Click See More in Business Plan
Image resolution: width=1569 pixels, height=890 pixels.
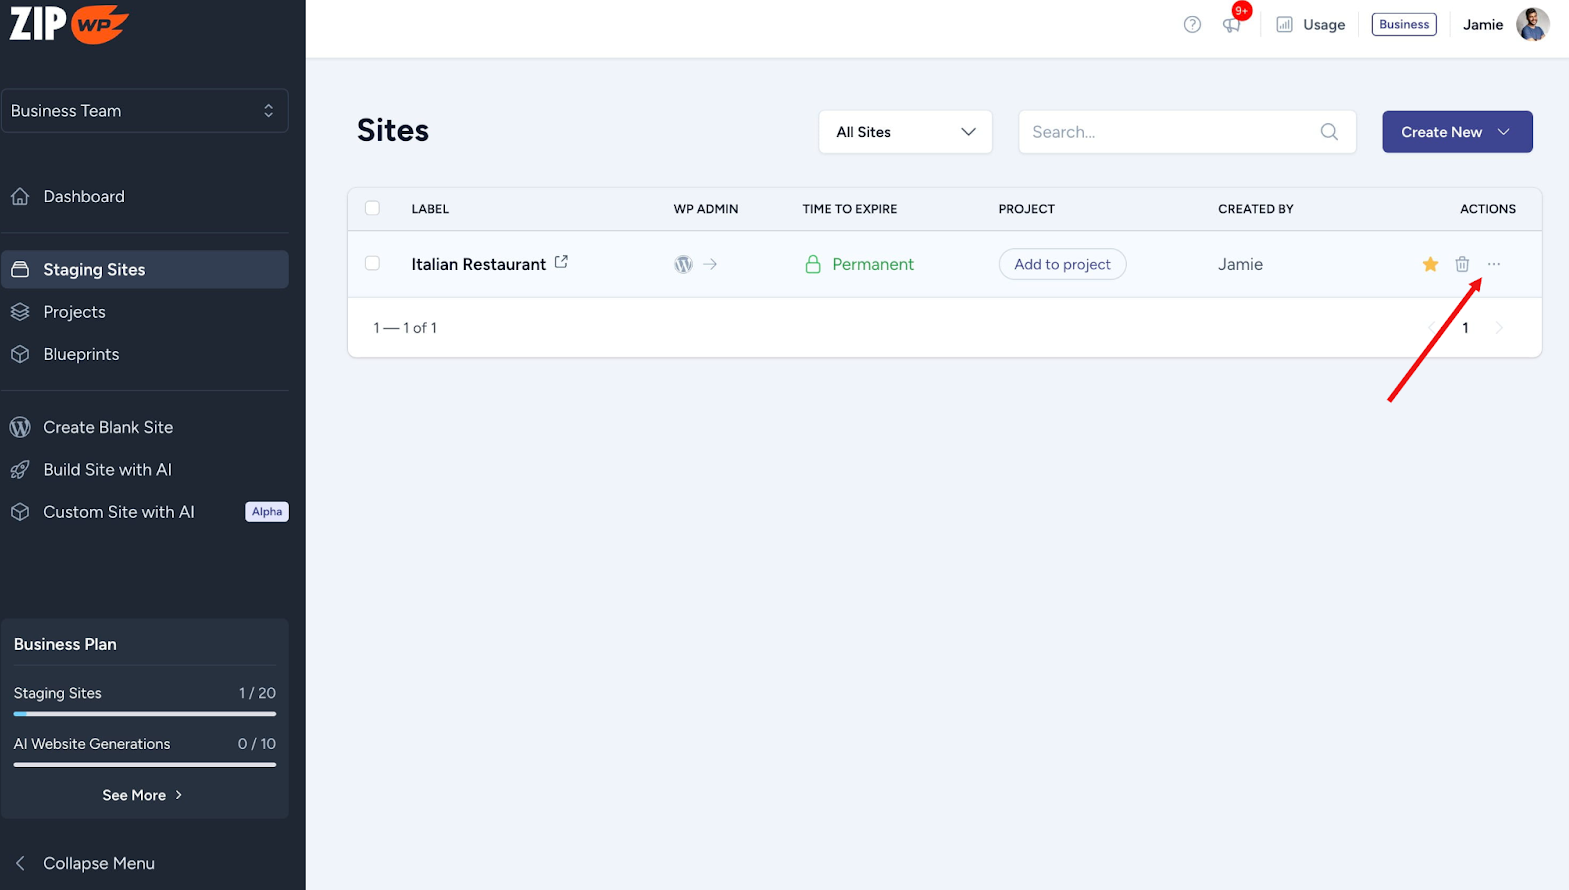pyautogui.click(x=143, y=795)
